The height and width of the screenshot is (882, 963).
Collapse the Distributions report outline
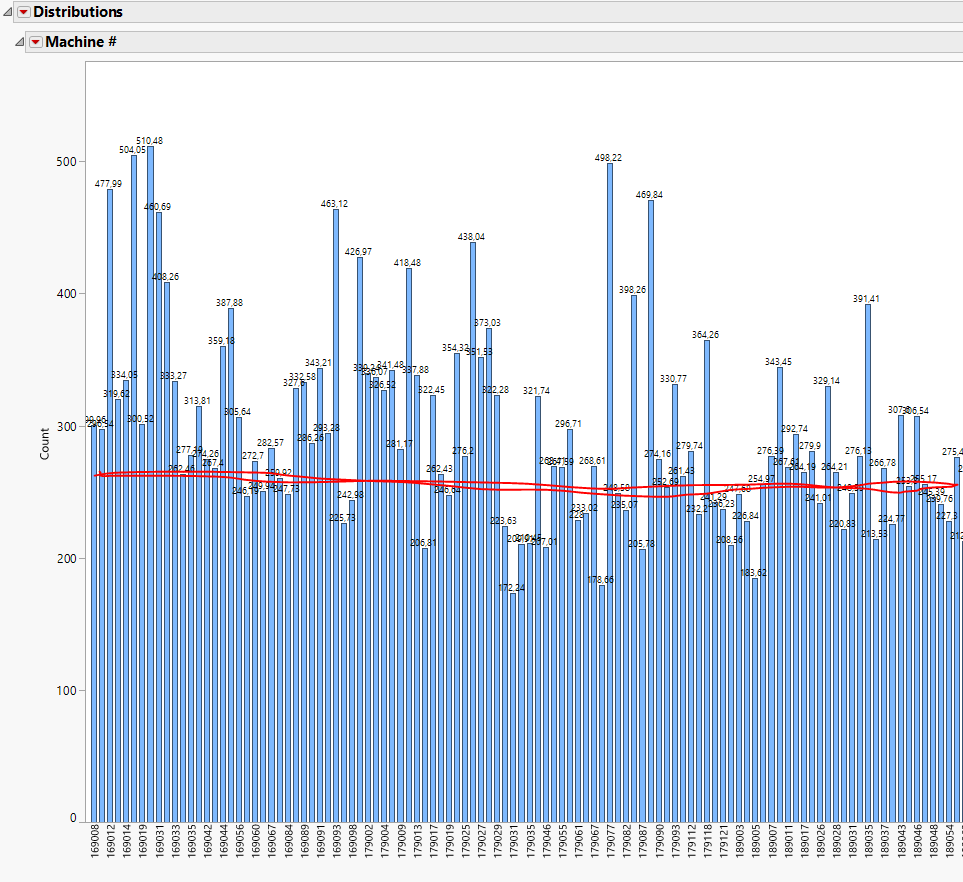(x=9, y=11)
